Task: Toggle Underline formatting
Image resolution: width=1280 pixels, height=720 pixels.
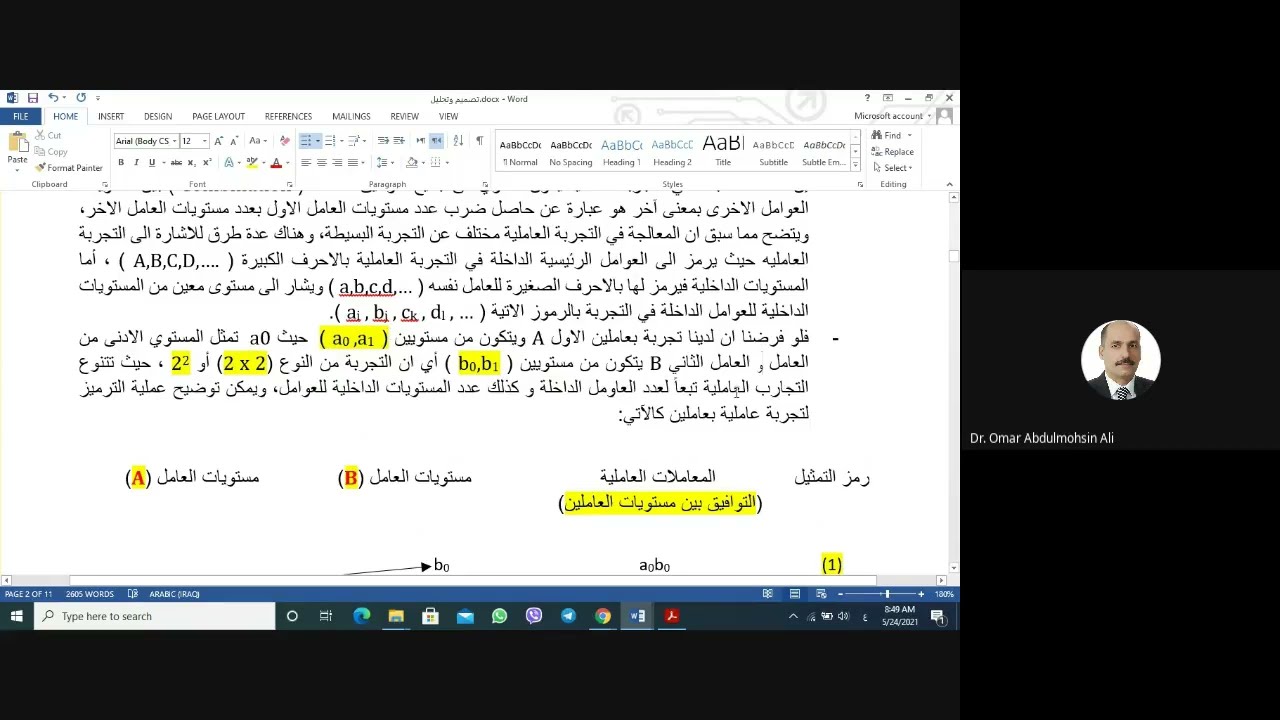Action: click(x=152, y=162)
